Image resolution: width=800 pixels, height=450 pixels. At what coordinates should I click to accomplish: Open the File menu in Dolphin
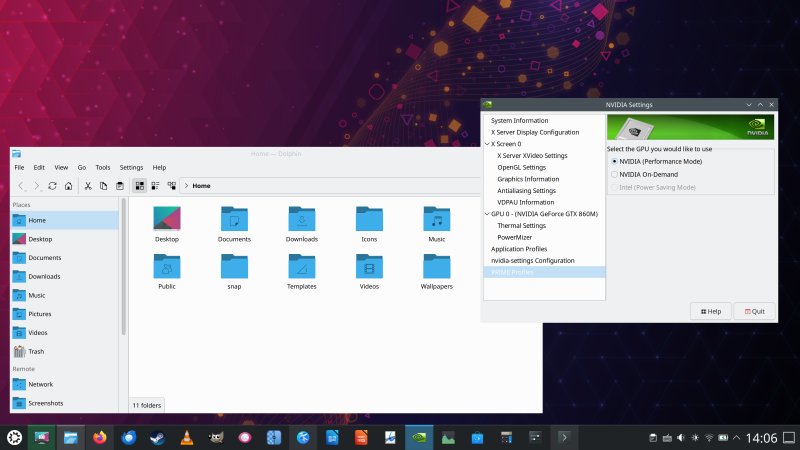[19, 167]
